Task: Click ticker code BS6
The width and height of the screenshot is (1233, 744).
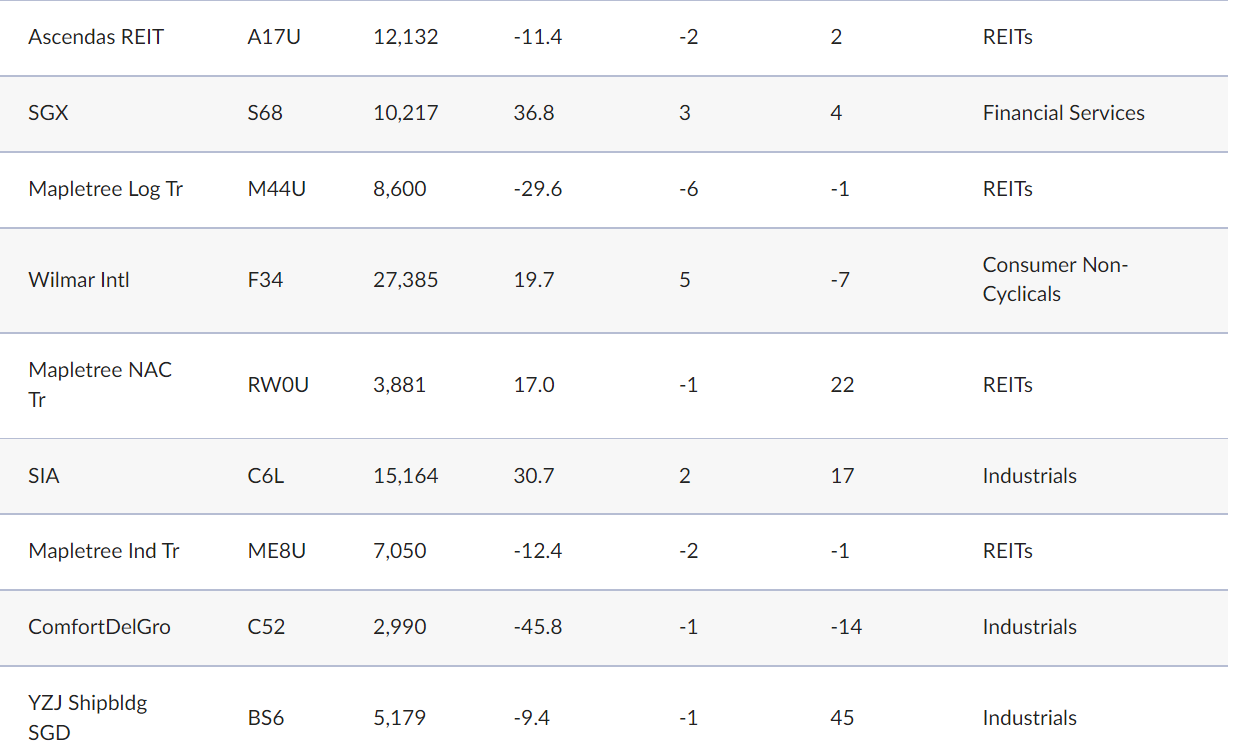Action: coord(266,718)
